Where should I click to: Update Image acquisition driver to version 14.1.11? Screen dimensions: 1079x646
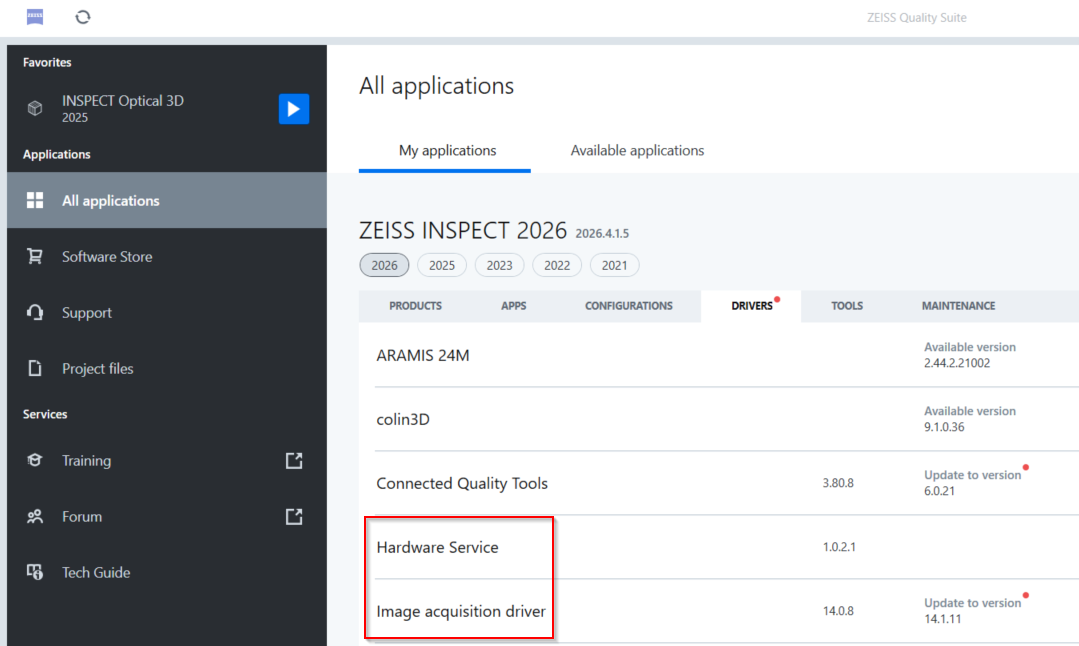tap(972, 611)
